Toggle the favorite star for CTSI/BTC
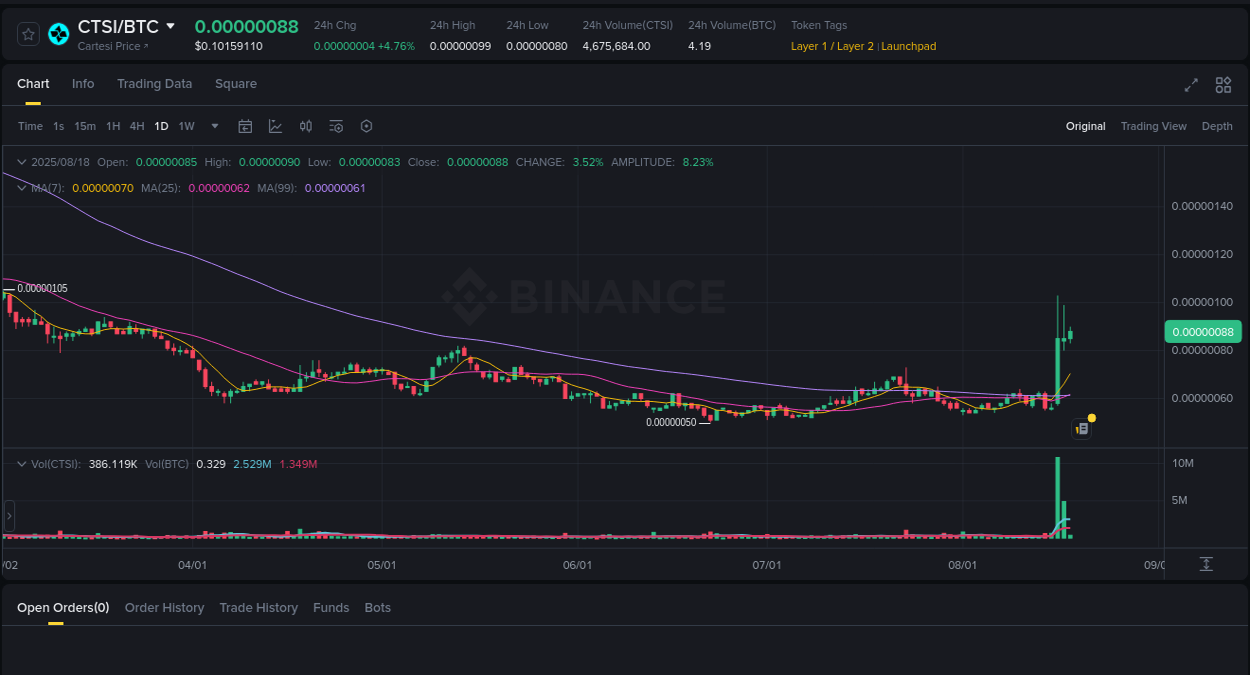This screenshot has height=675, width=1250. tap(28, 33)
